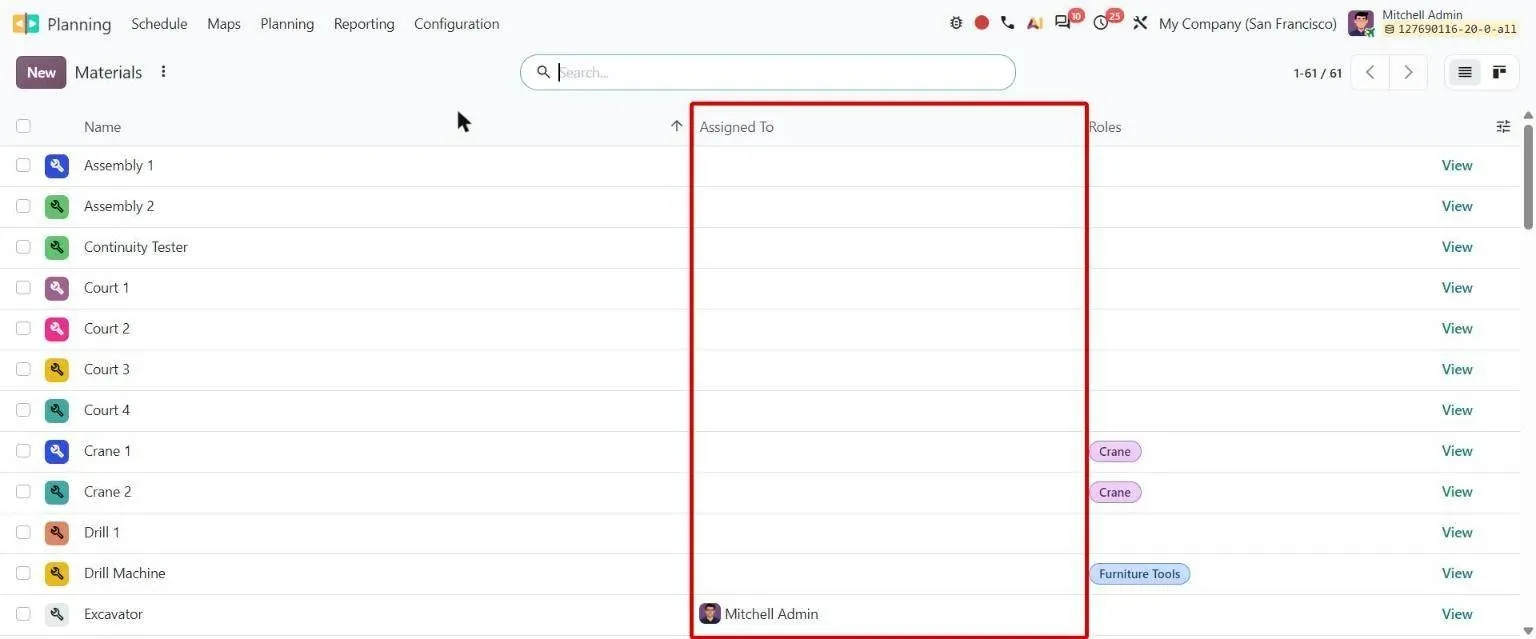Click the Continuity Tester wrench icon
The image size is (1536, 639).
[x=57, y=247]
